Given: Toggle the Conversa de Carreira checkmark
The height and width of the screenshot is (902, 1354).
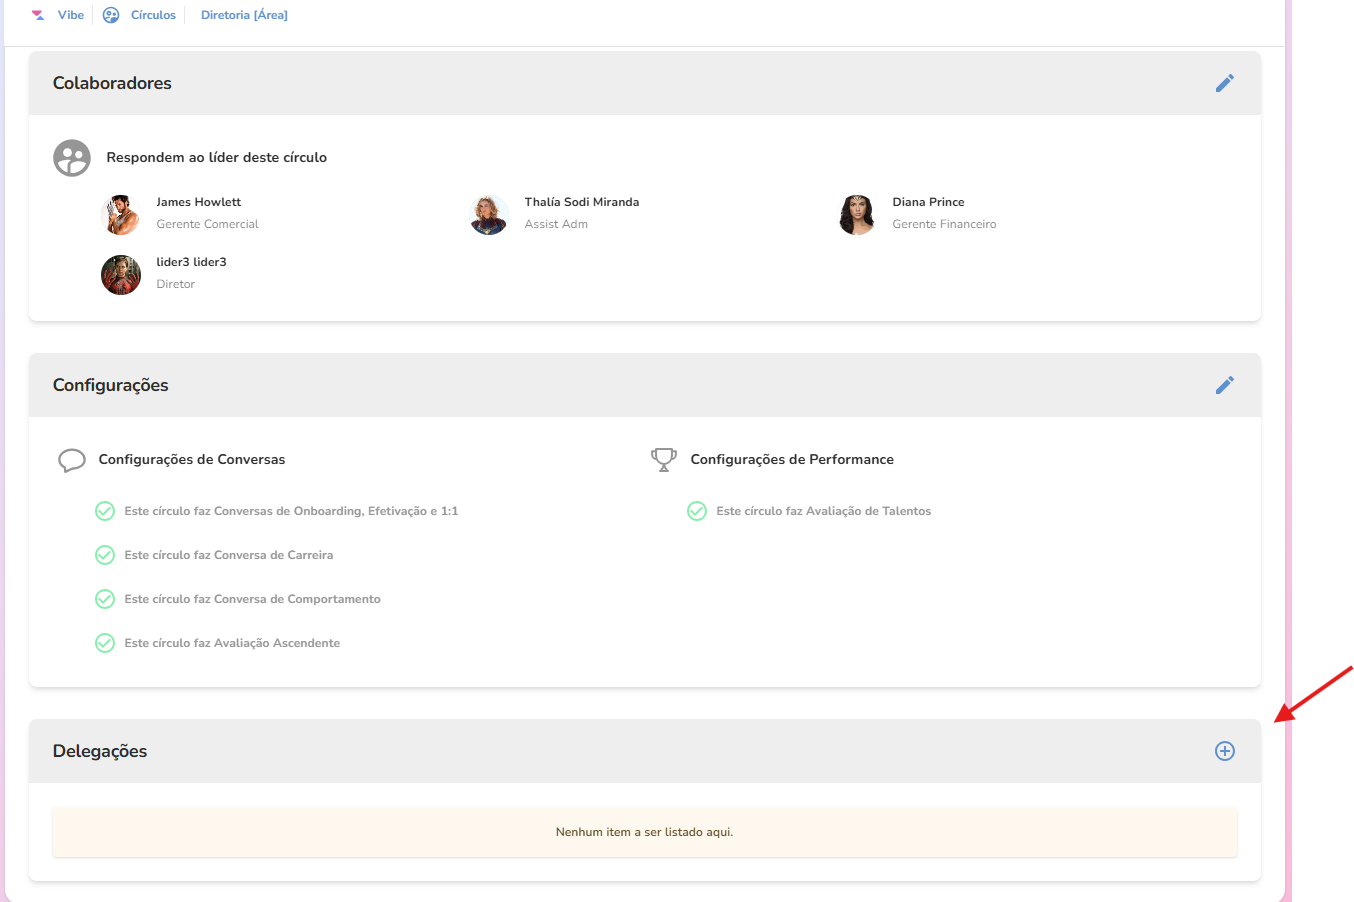Looking at the screenshot, I should coord(105,555).
